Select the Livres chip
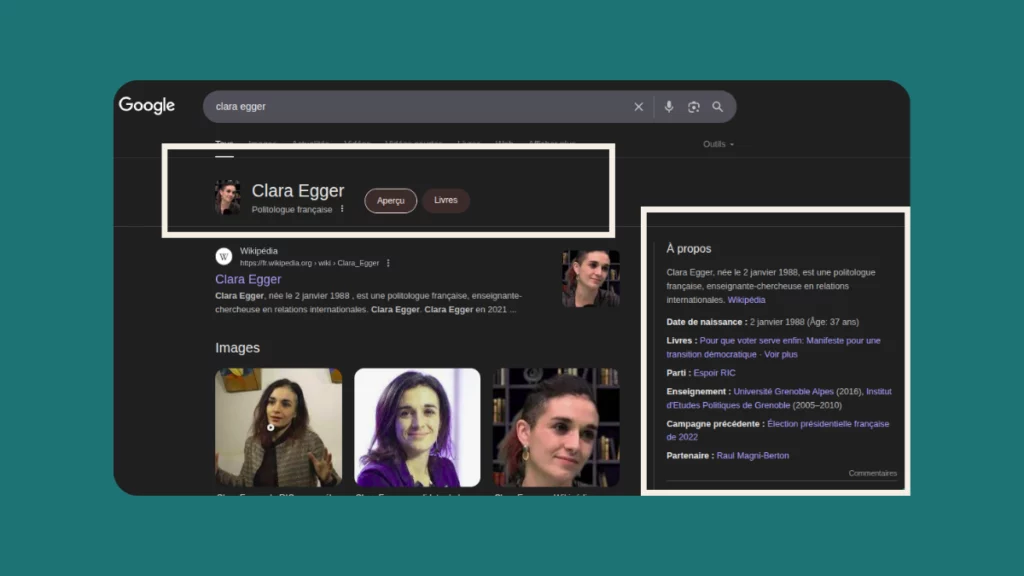Image resolution: width=1024 pixels, height=576 pixels. point(445,200)
